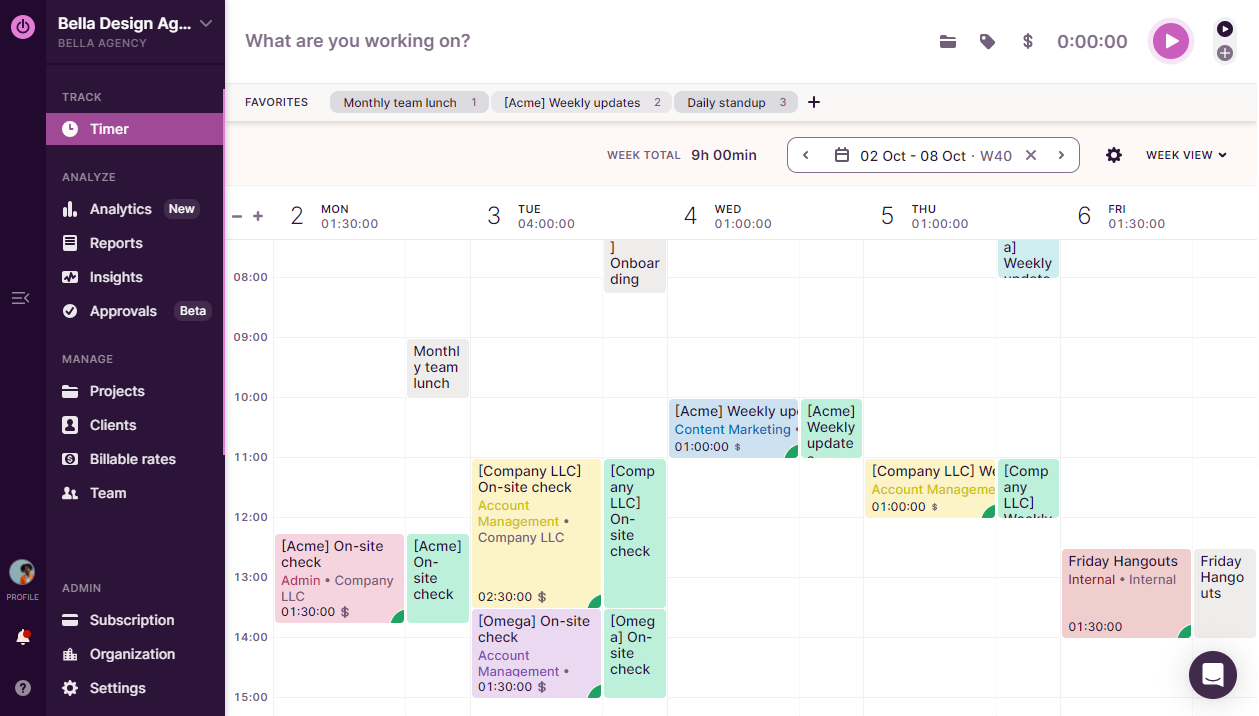This screenshot has height=716, width=1259.
Task: Open the Week View dropdown
Action: (1186, 155)
